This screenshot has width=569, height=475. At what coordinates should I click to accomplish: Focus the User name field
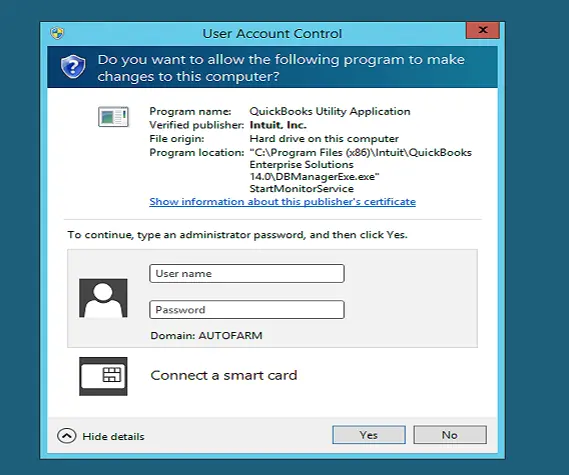247,273
